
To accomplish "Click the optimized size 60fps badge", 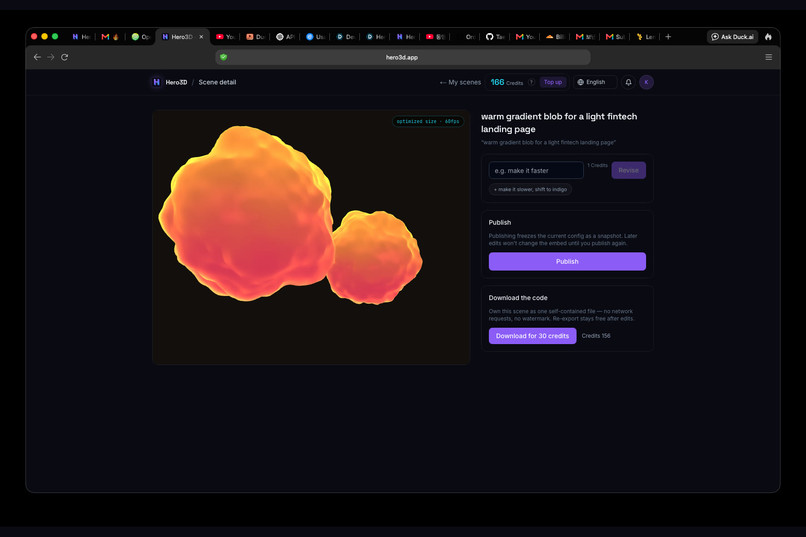I will pyautogui.click(x=428, y=122).
